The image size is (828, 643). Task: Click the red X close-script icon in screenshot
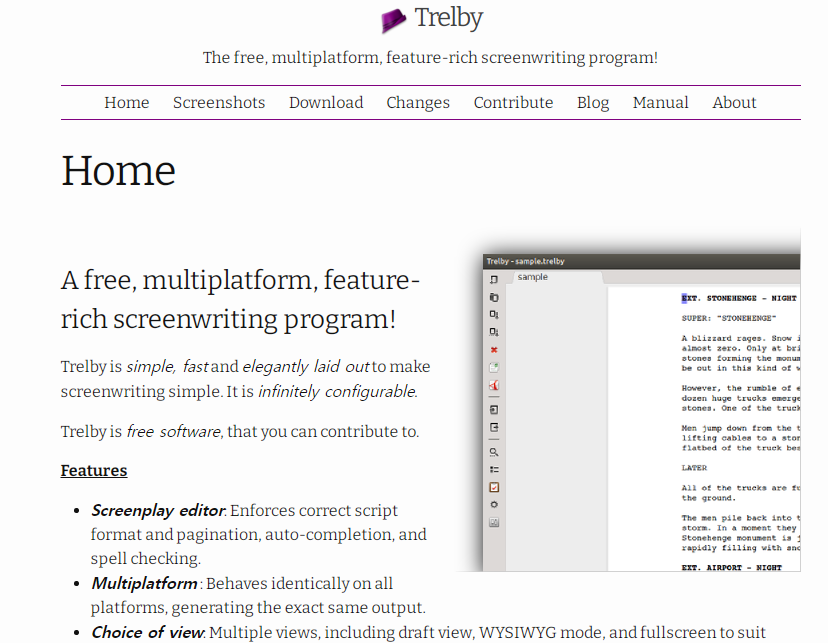click(x=494, y=349)
